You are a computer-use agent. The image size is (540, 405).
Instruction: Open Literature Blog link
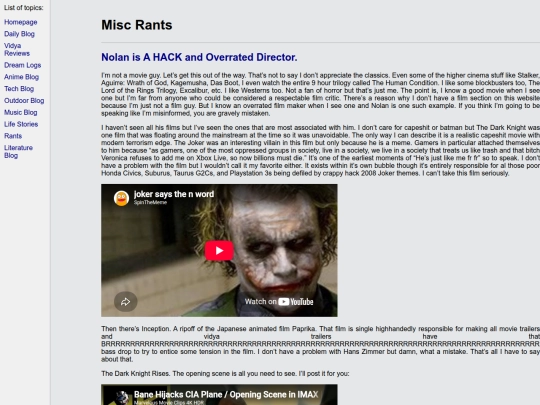click(x=18, y=152)
